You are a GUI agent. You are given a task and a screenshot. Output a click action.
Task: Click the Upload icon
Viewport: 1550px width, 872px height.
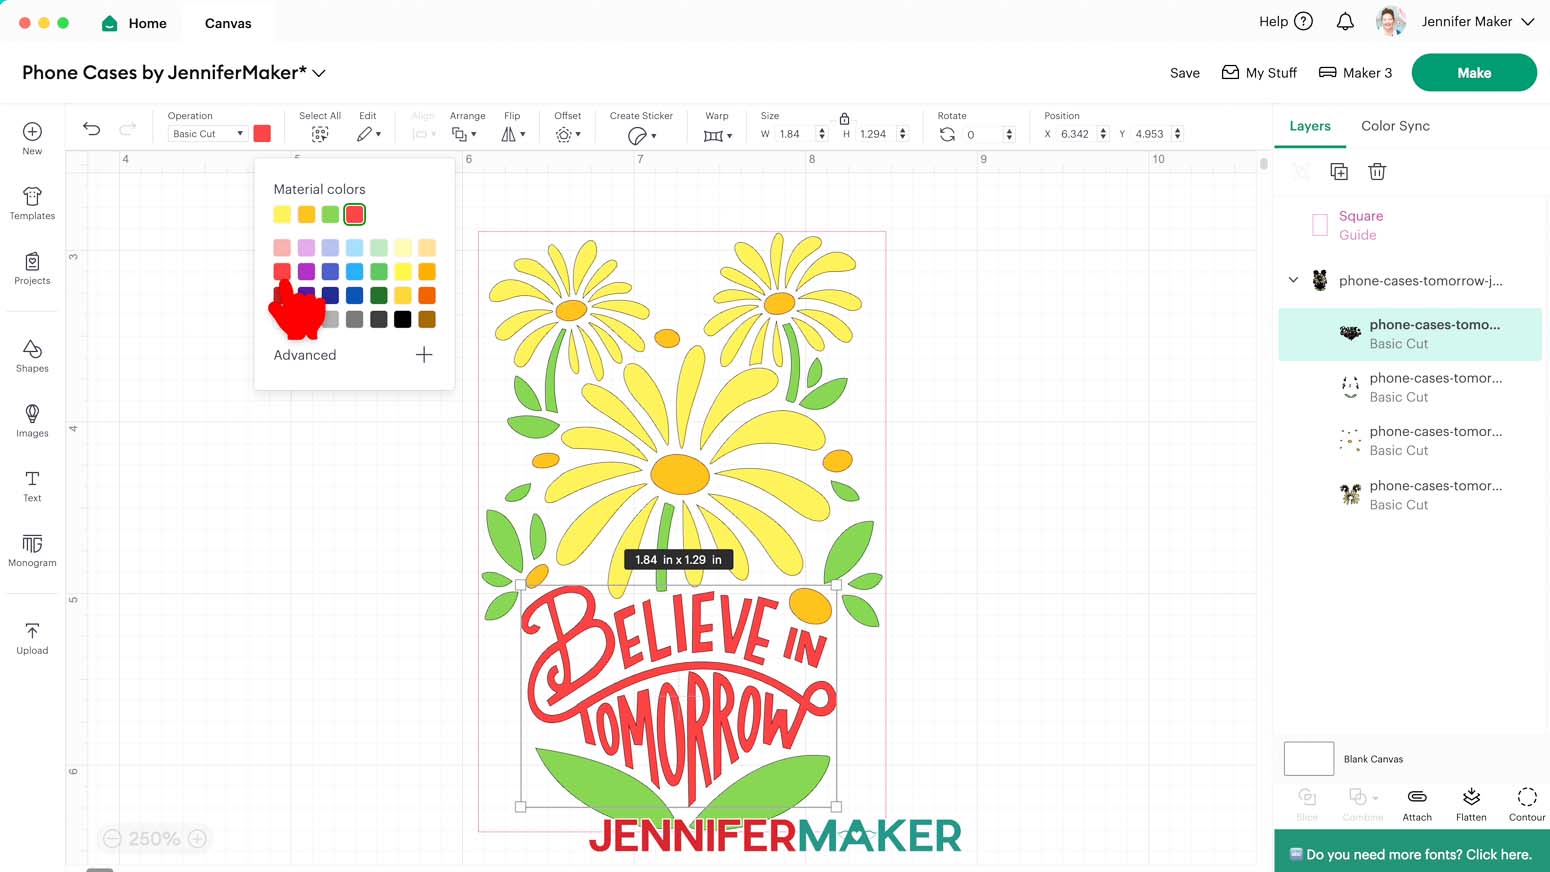tap(32, 631)
